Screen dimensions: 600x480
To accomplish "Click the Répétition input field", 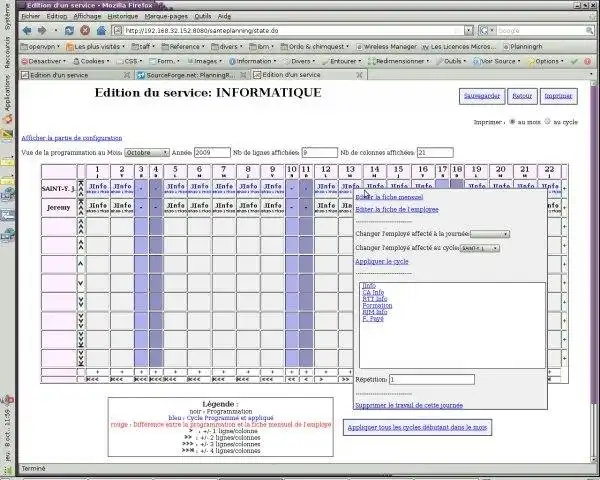I will point(432,380).
